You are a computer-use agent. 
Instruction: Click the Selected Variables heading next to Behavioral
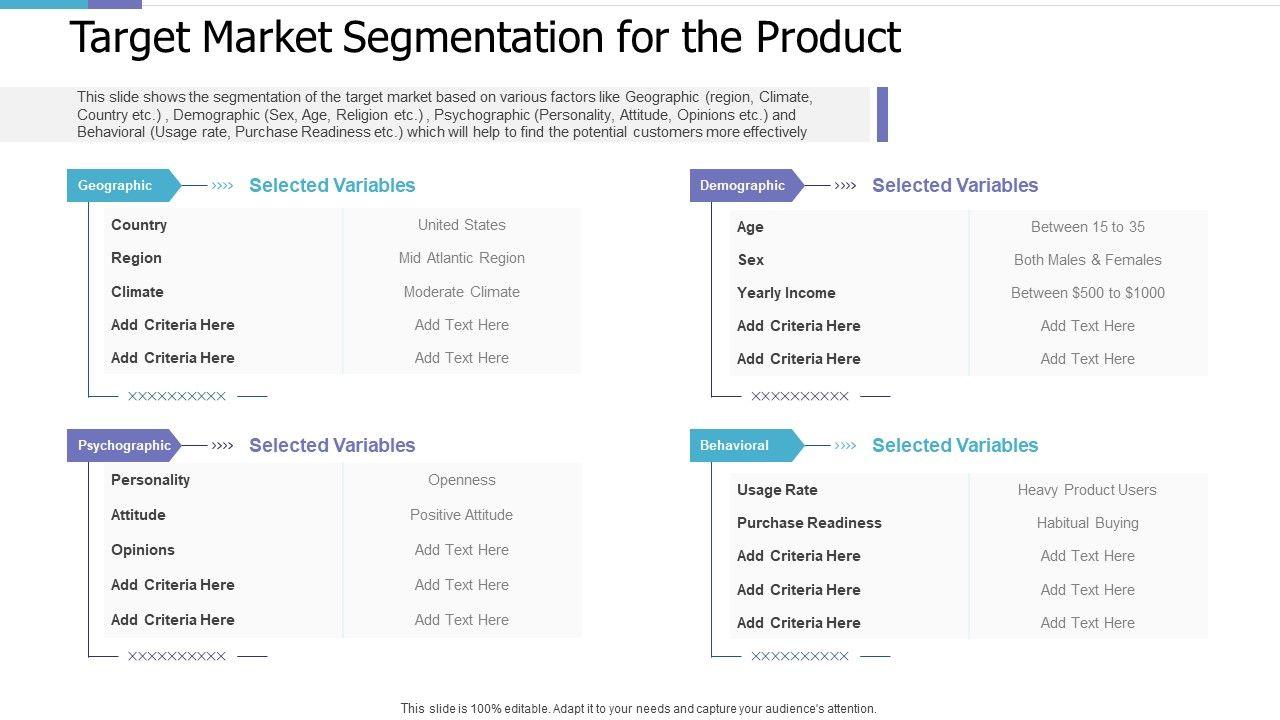coord(955,446)
